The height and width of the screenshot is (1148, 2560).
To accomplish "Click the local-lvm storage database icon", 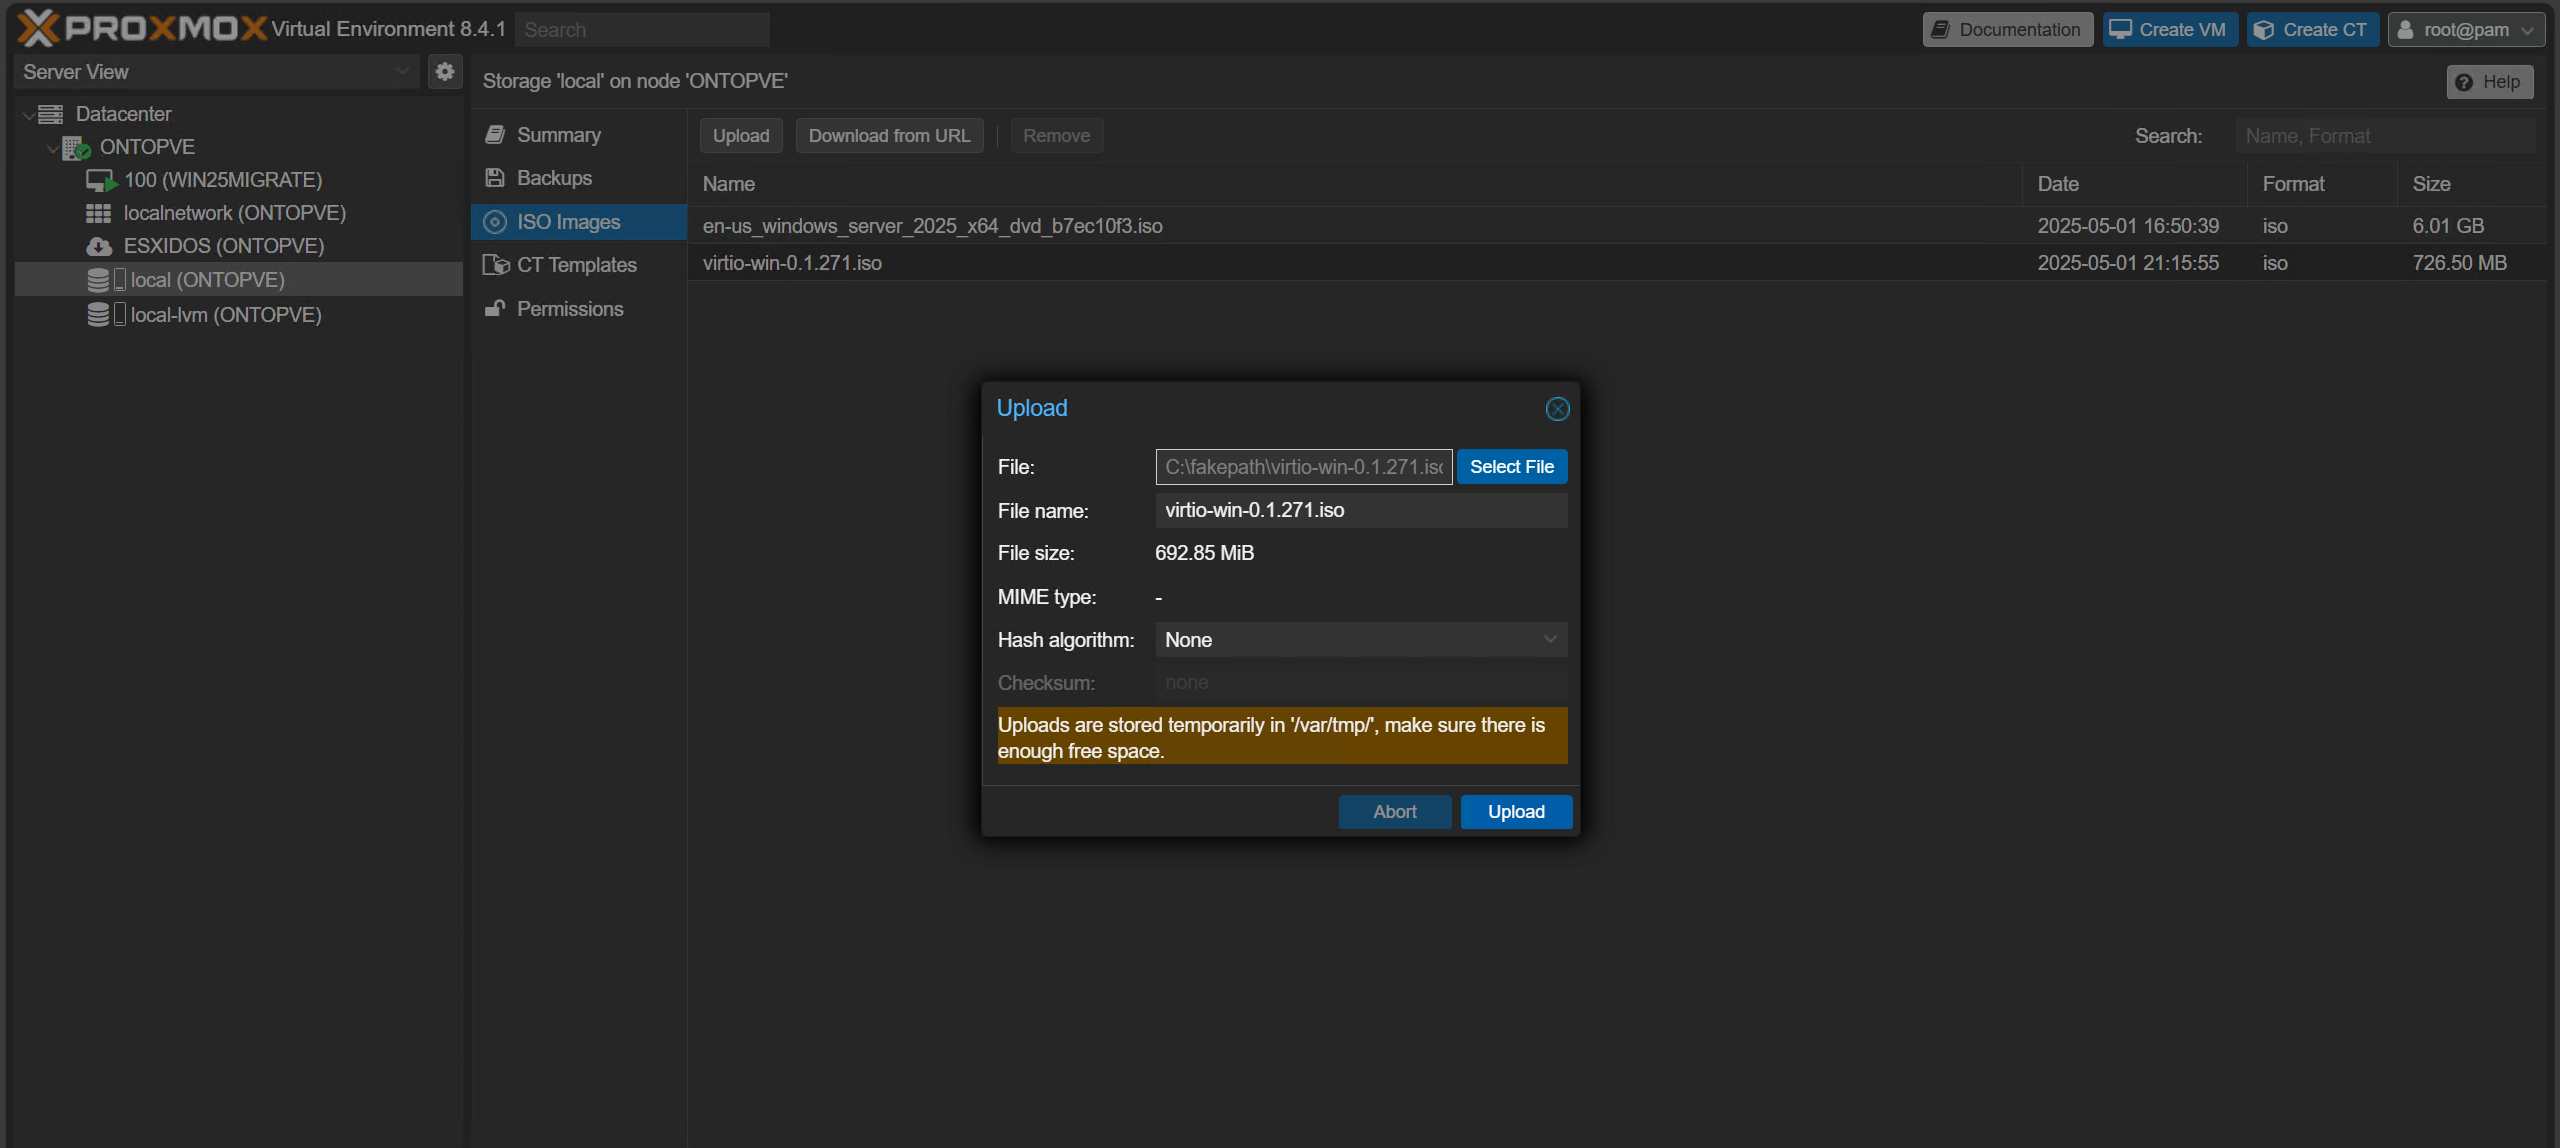I will point(98,315).
